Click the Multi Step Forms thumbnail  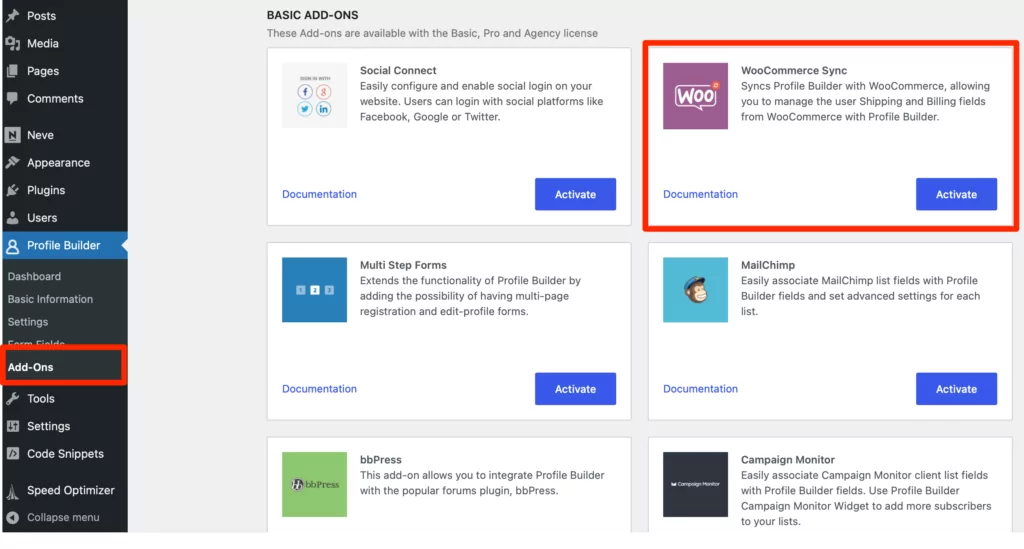click(314, 290)
